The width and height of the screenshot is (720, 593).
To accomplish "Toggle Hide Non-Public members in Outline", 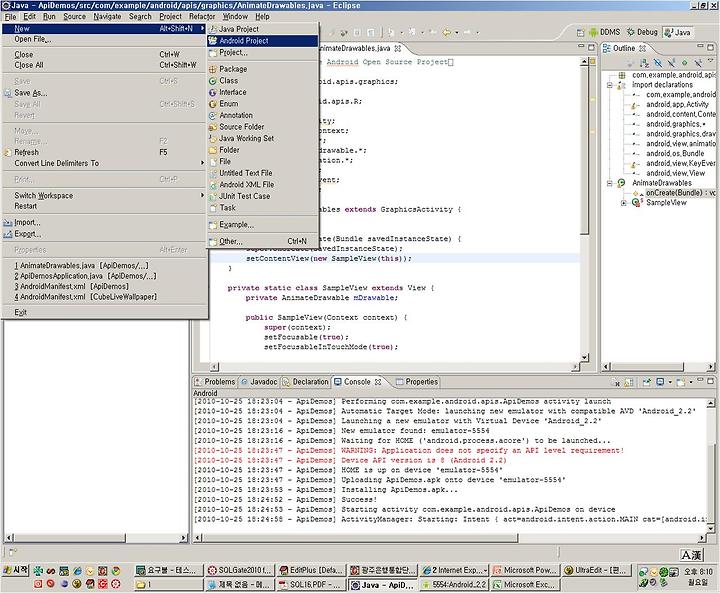I will tap(685, 63).
